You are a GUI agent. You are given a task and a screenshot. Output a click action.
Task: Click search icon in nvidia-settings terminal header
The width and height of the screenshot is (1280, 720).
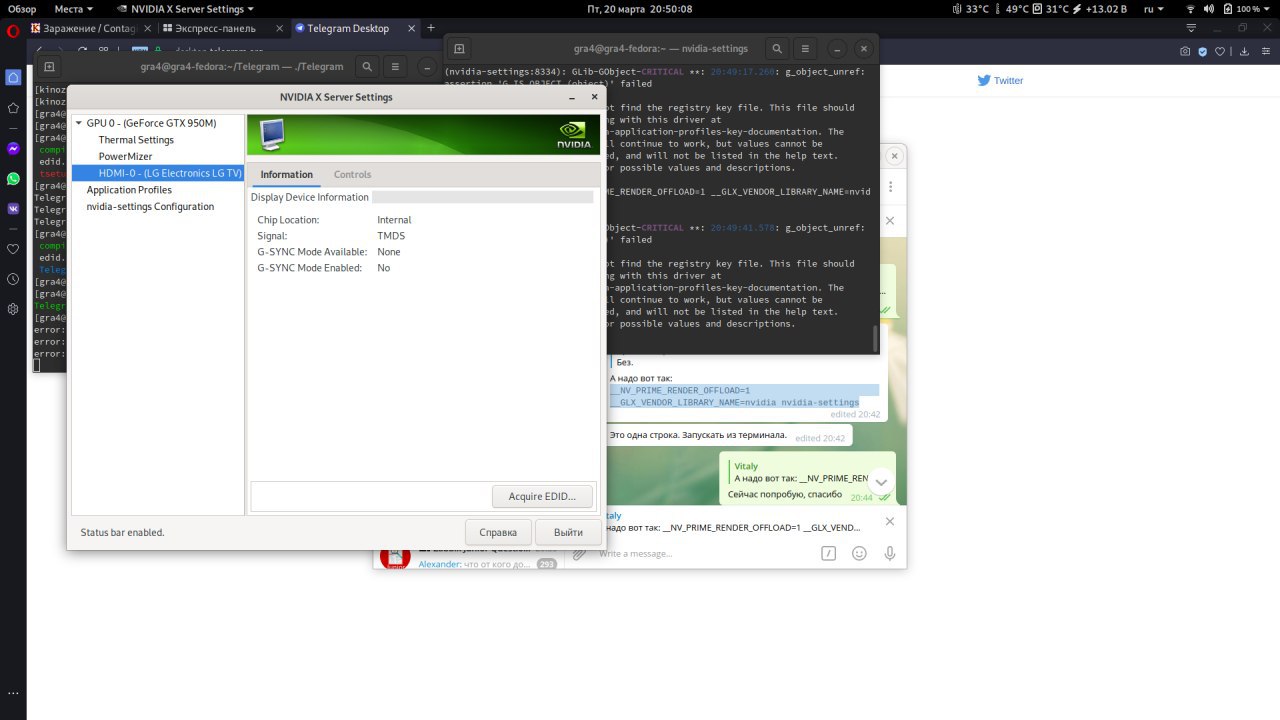[777, 48]
